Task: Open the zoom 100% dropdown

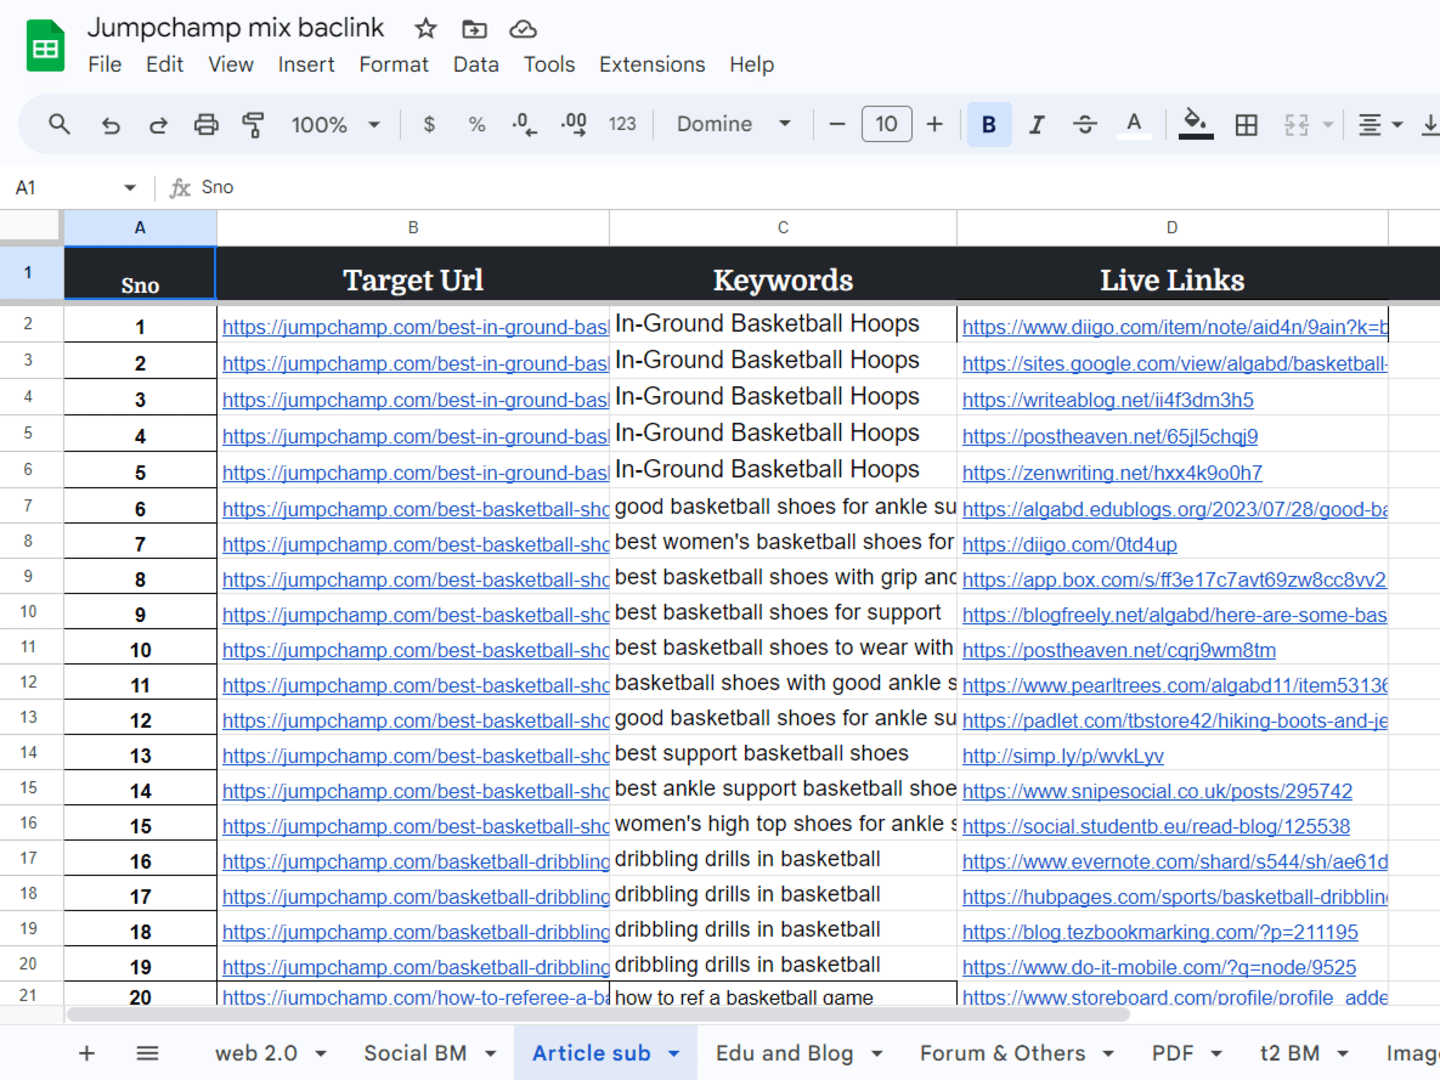Action: coord(335,124)
